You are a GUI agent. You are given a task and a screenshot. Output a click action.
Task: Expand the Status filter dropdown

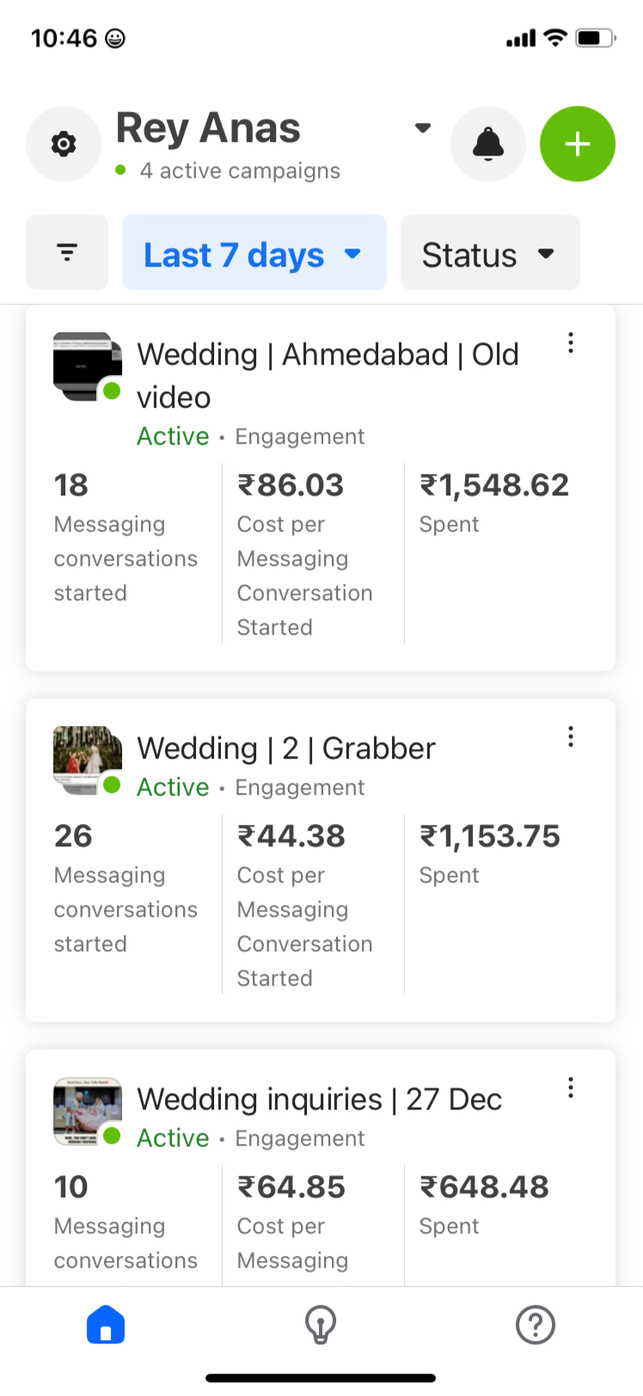point(490,253)
